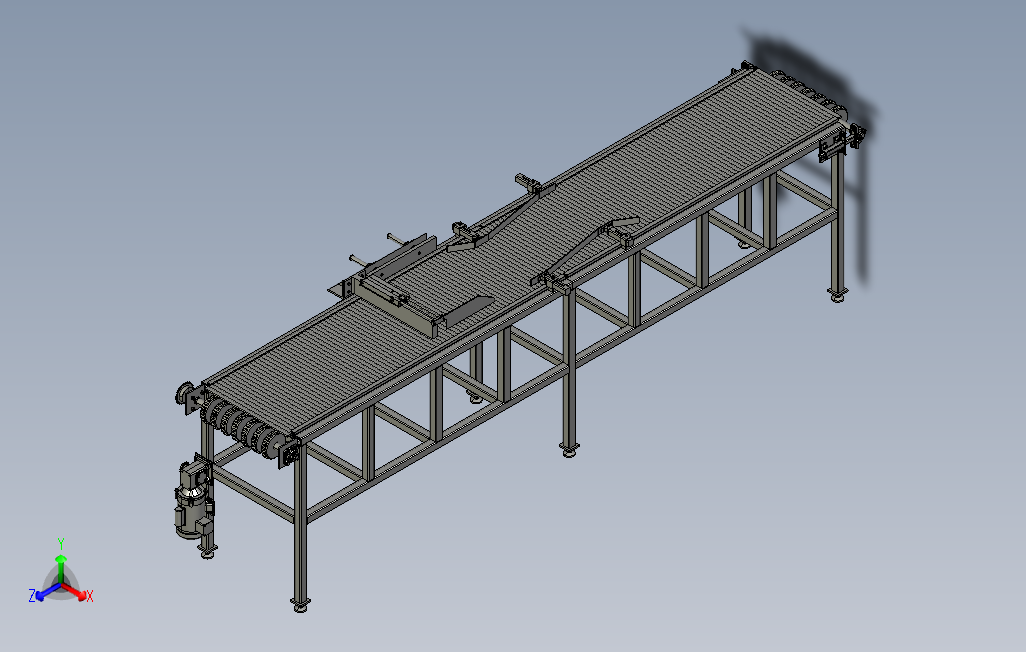Select the foot pad of the front leg

[x=300, y=606]
